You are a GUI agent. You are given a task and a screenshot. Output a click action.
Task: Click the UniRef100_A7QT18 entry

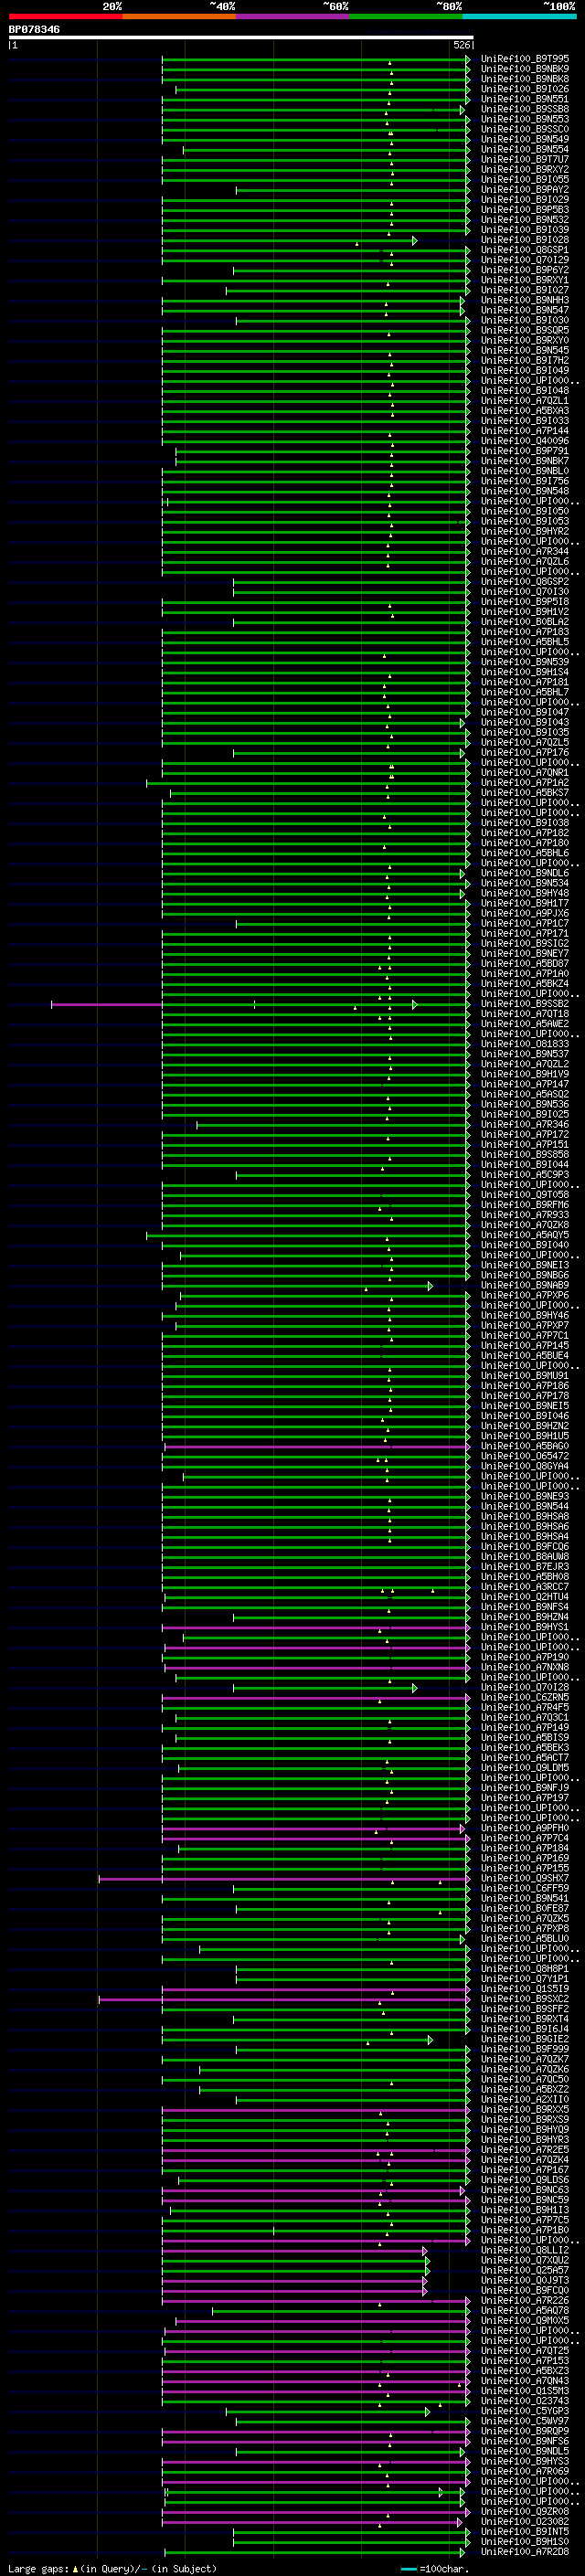(x=525, y=1014)
